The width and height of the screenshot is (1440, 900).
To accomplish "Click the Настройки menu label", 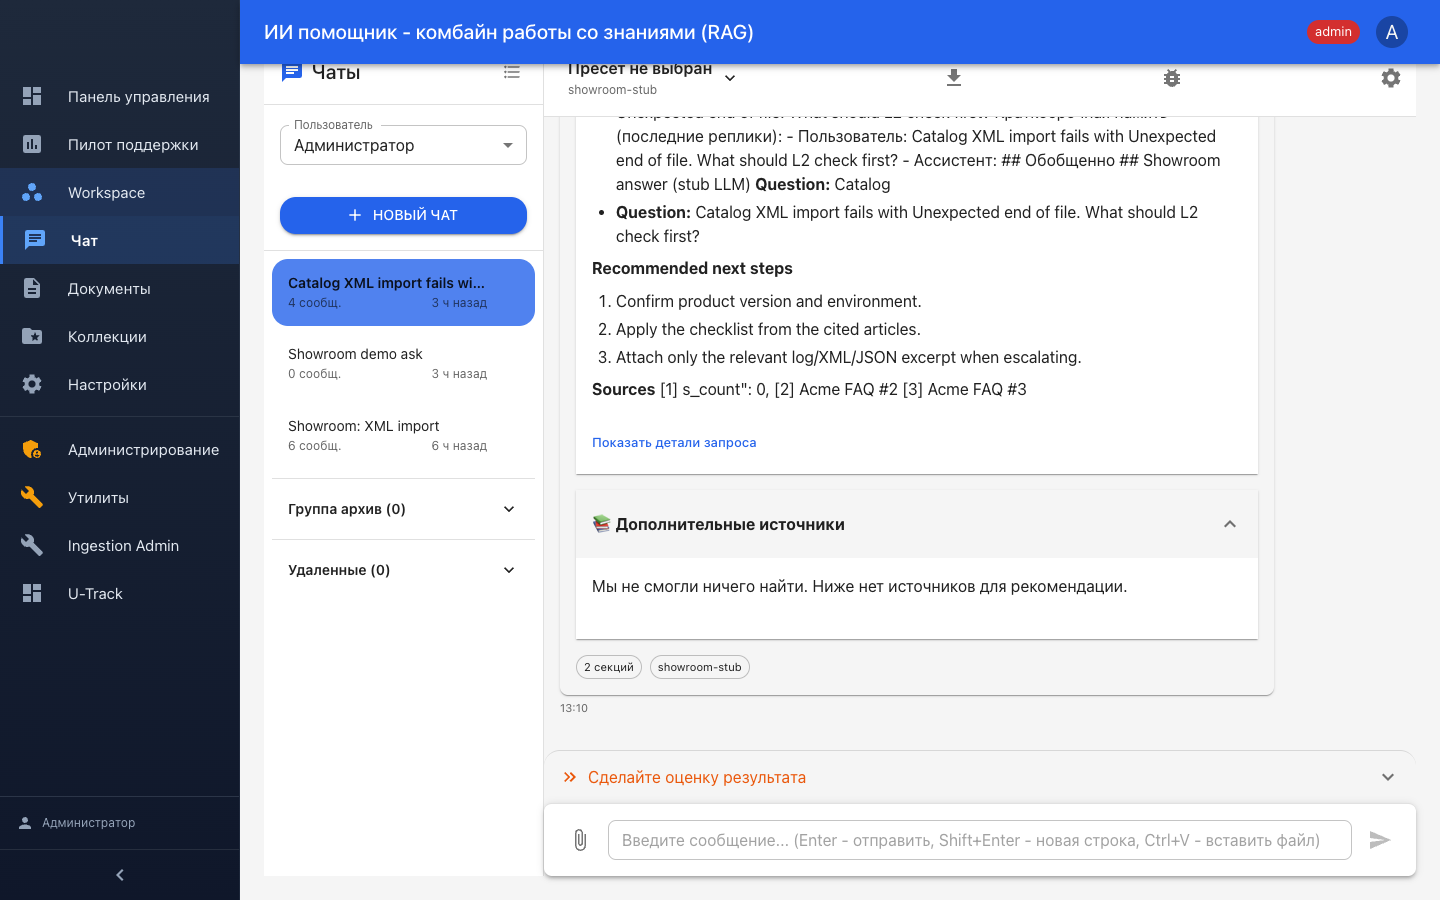I will (107, 384).
